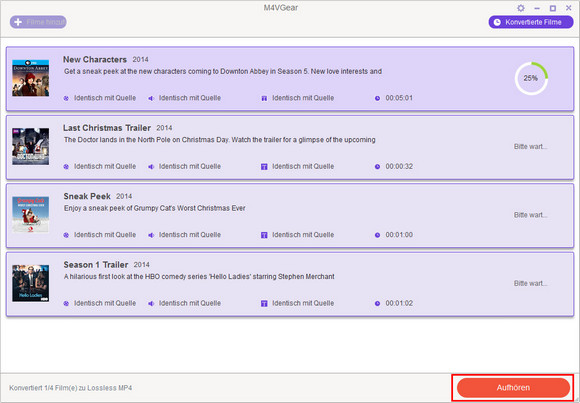Screen dimensions: 580x403
Task: Click subtitle icon in New Characters row
Action: 264,98
